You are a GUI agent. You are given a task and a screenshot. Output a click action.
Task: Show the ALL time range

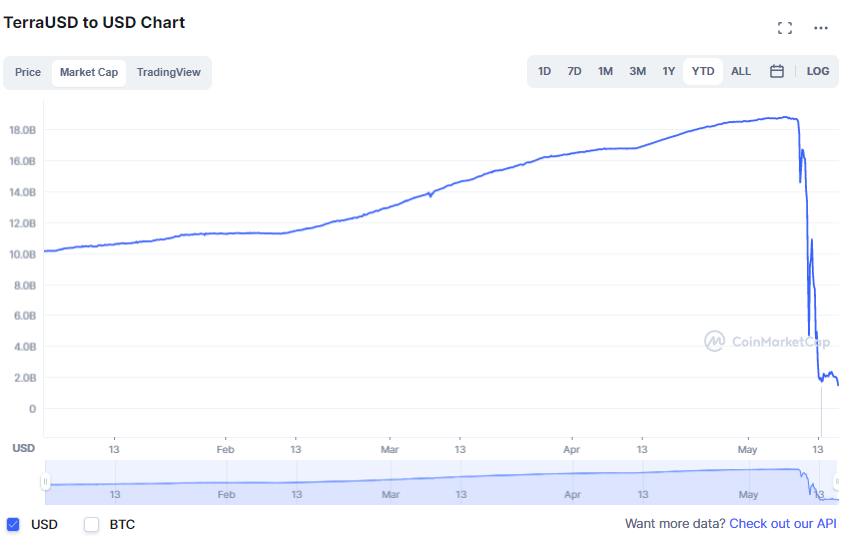pos(741,71)
